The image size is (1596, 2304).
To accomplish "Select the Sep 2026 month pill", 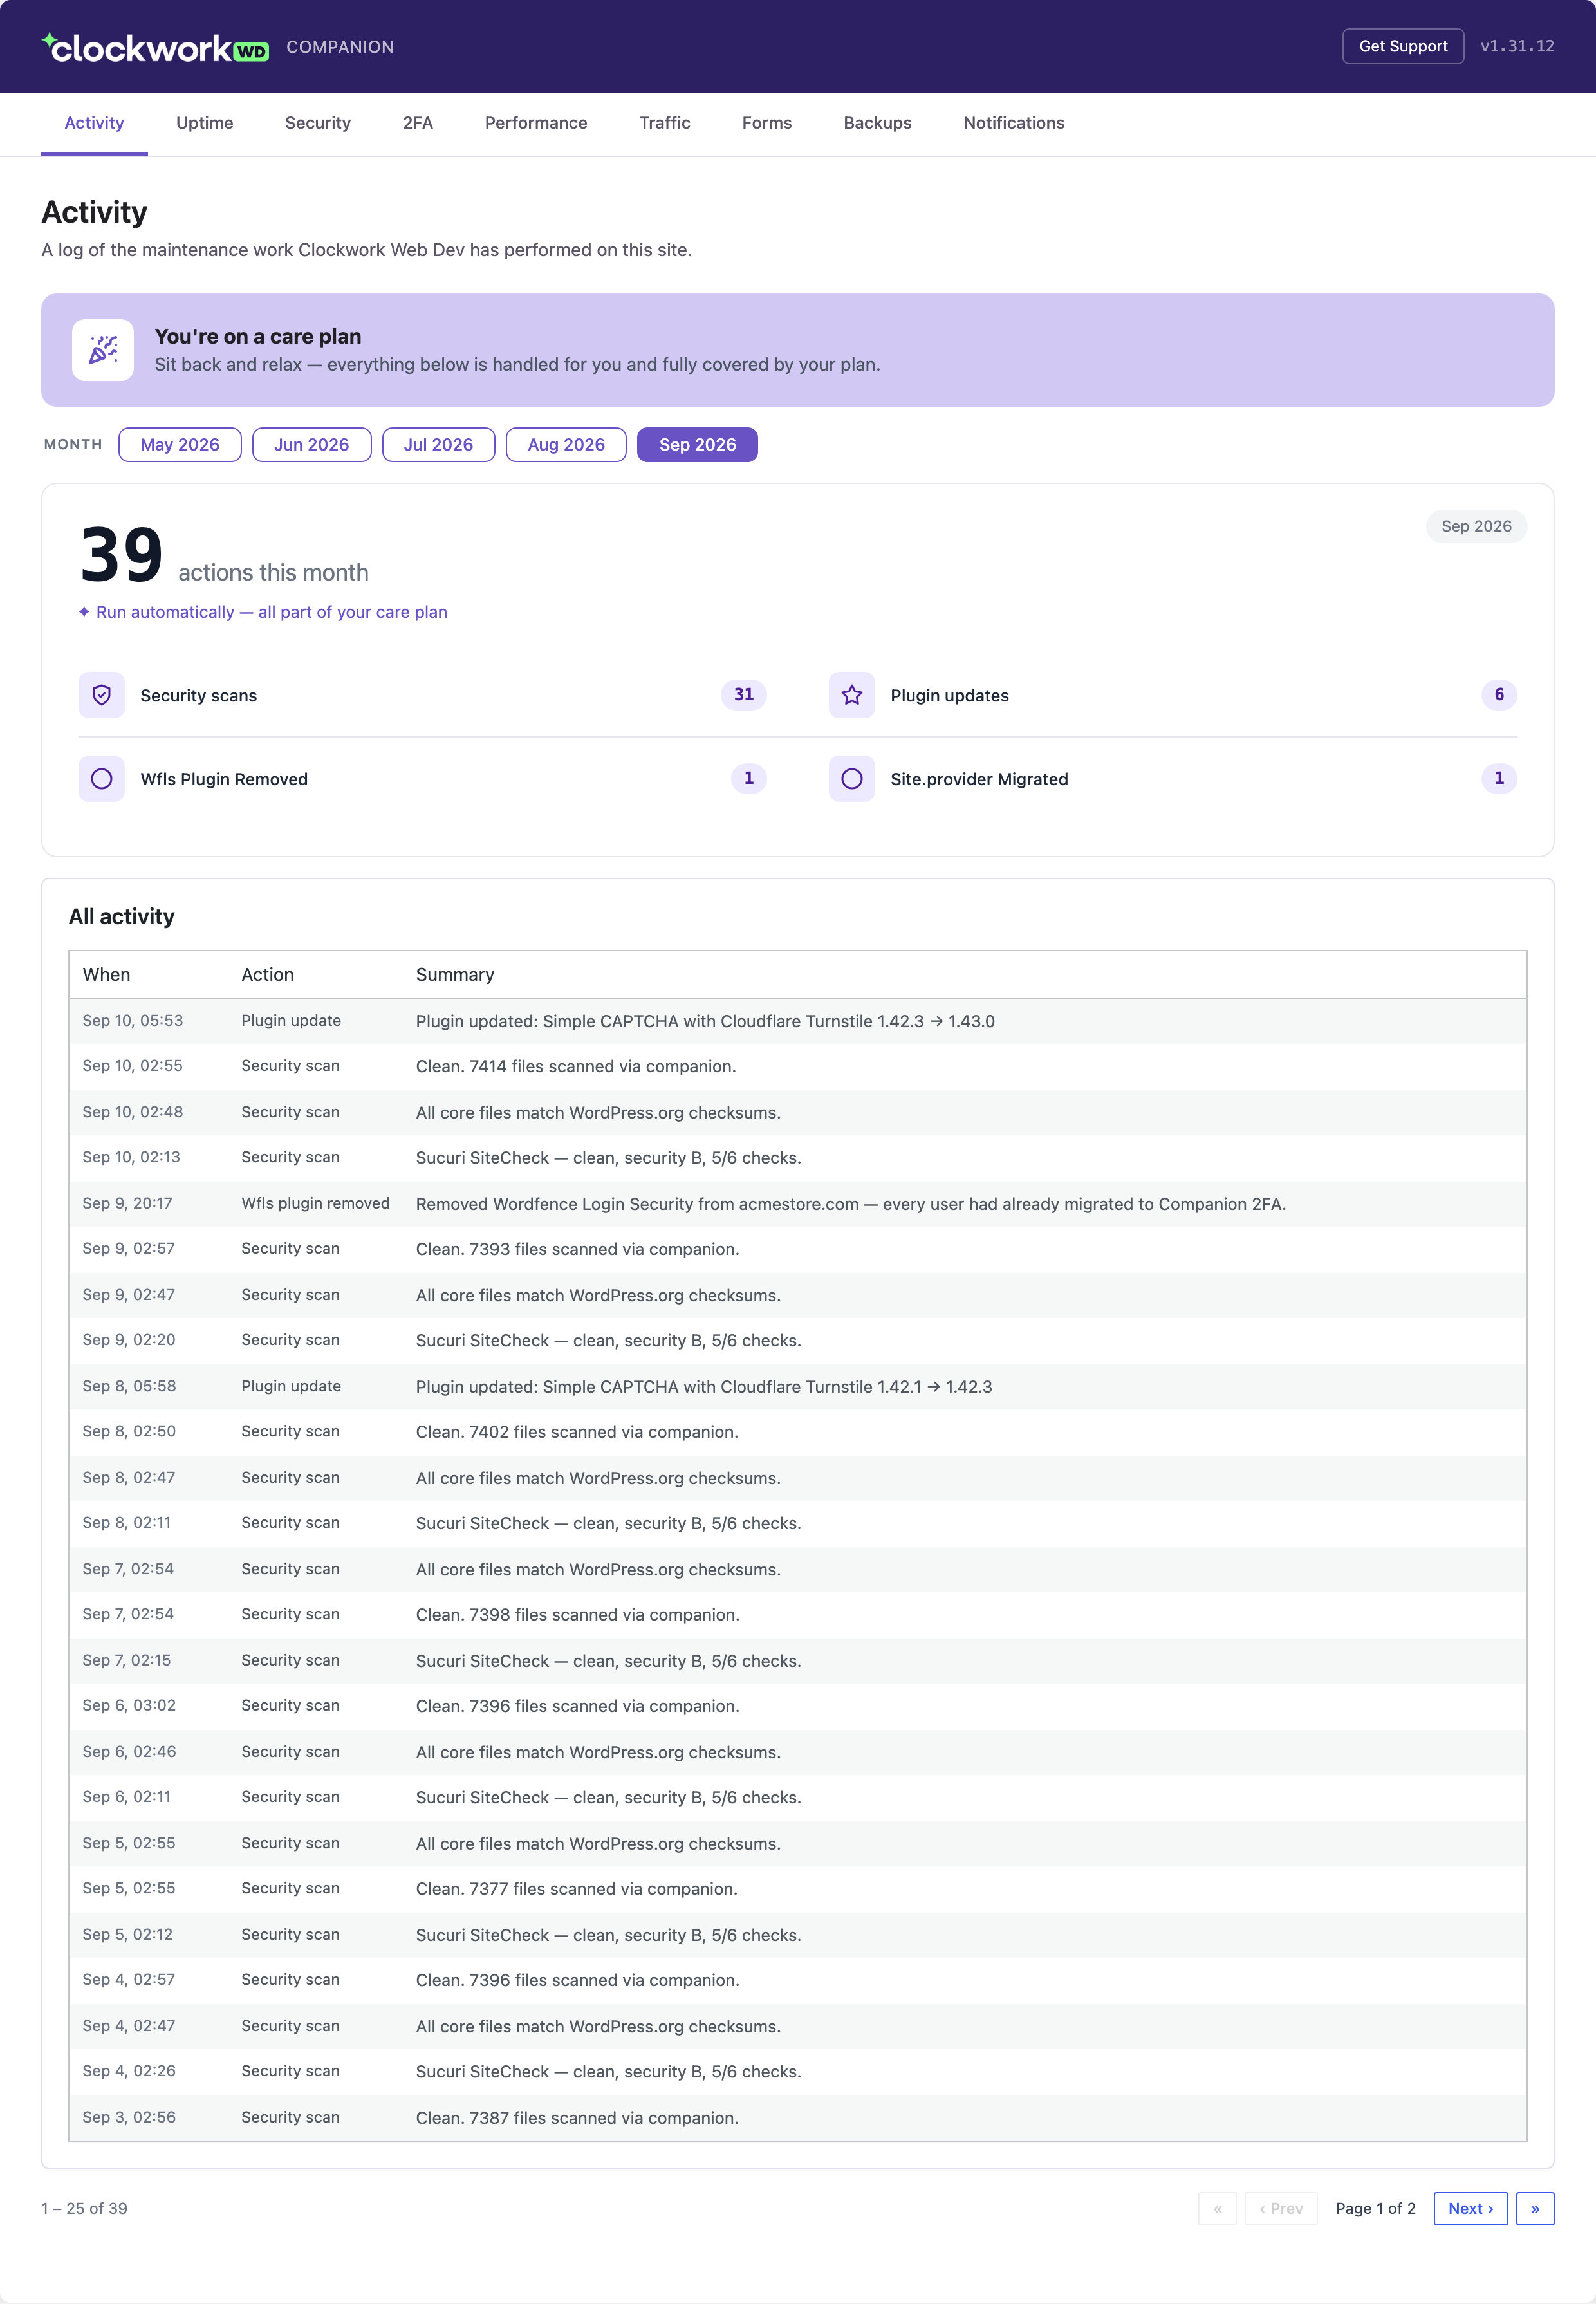I will 697,445.
